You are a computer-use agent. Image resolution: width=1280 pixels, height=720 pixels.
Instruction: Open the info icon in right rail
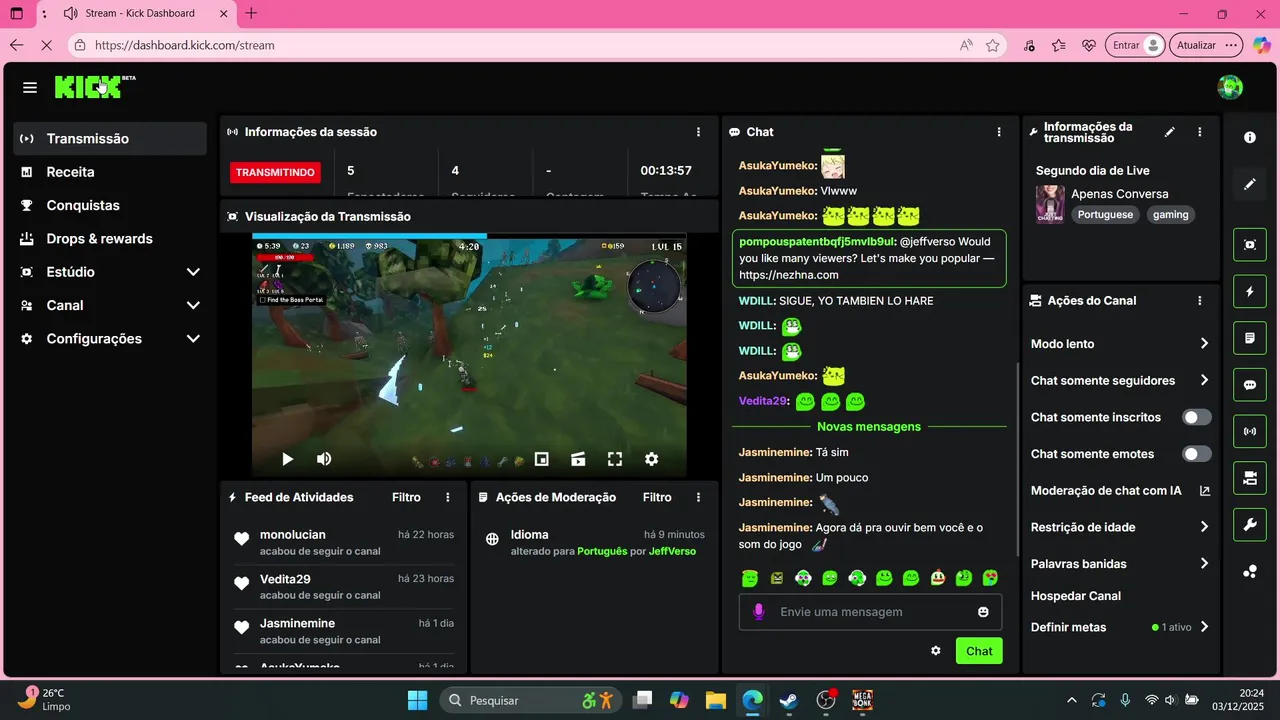(1250, 138)
